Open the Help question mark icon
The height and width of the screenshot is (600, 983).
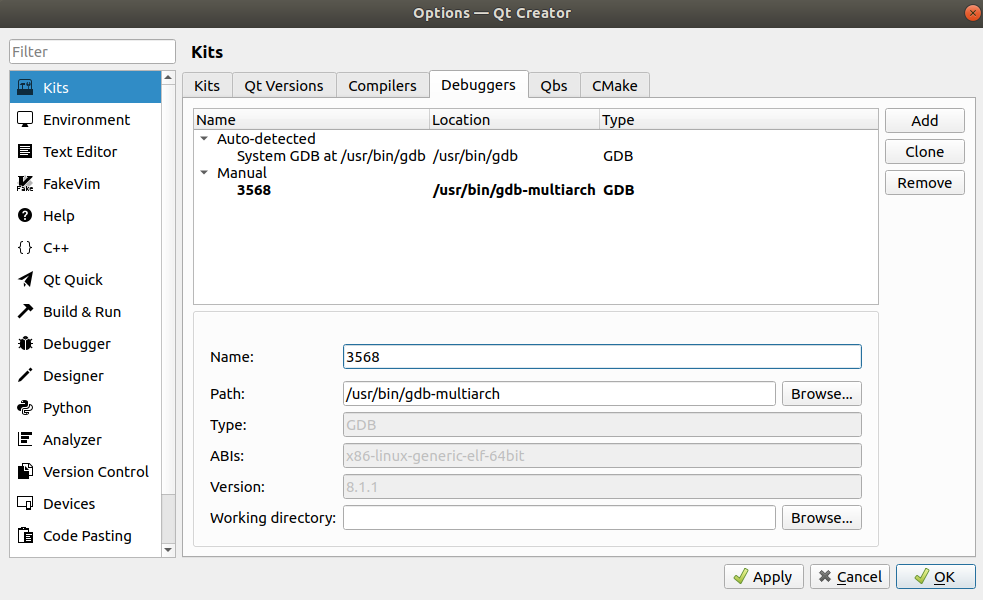[25, 216]
